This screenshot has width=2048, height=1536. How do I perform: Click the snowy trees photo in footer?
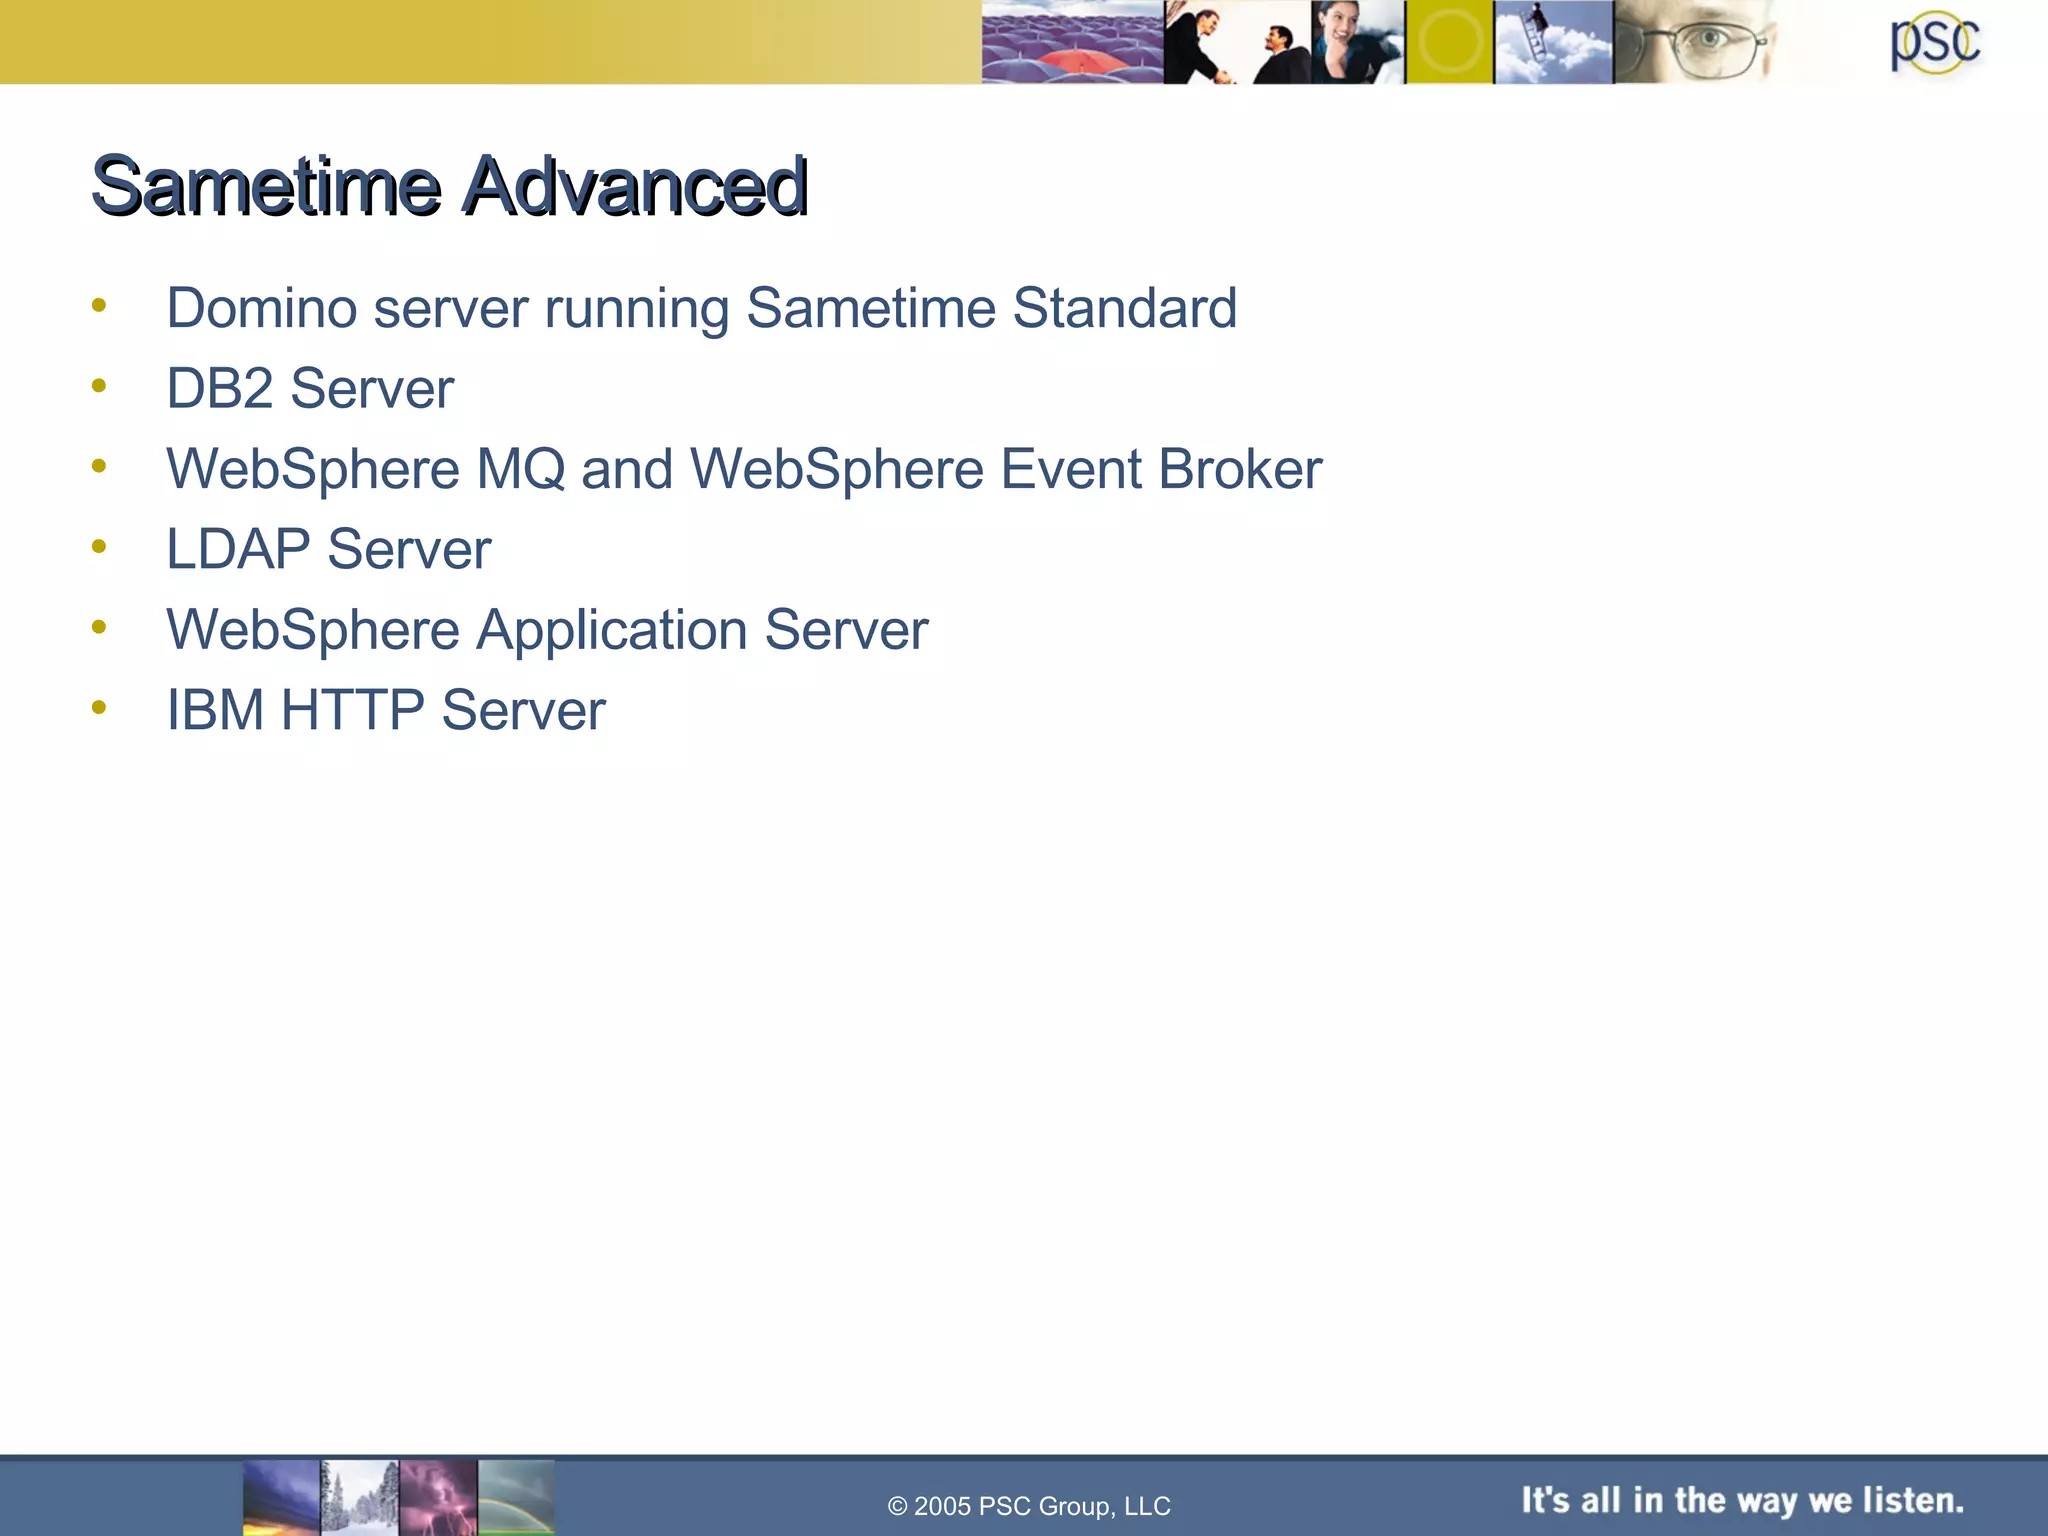pos(360,1497)
